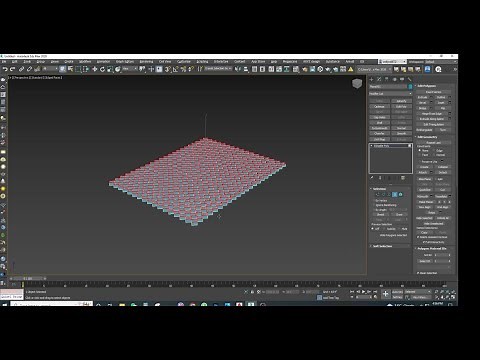Screen dimensions: 480x360
Task: Click the Repeat Last button
Action: [x=434, y=143]
